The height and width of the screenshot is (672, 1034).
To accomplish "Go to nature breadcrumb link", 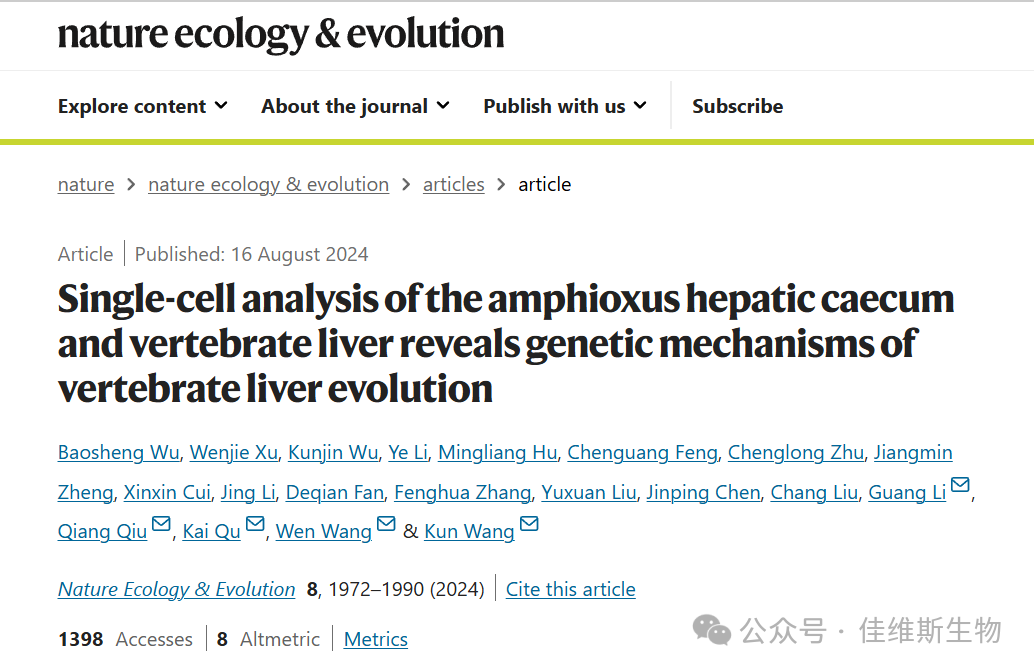I will tap(86, 185).
